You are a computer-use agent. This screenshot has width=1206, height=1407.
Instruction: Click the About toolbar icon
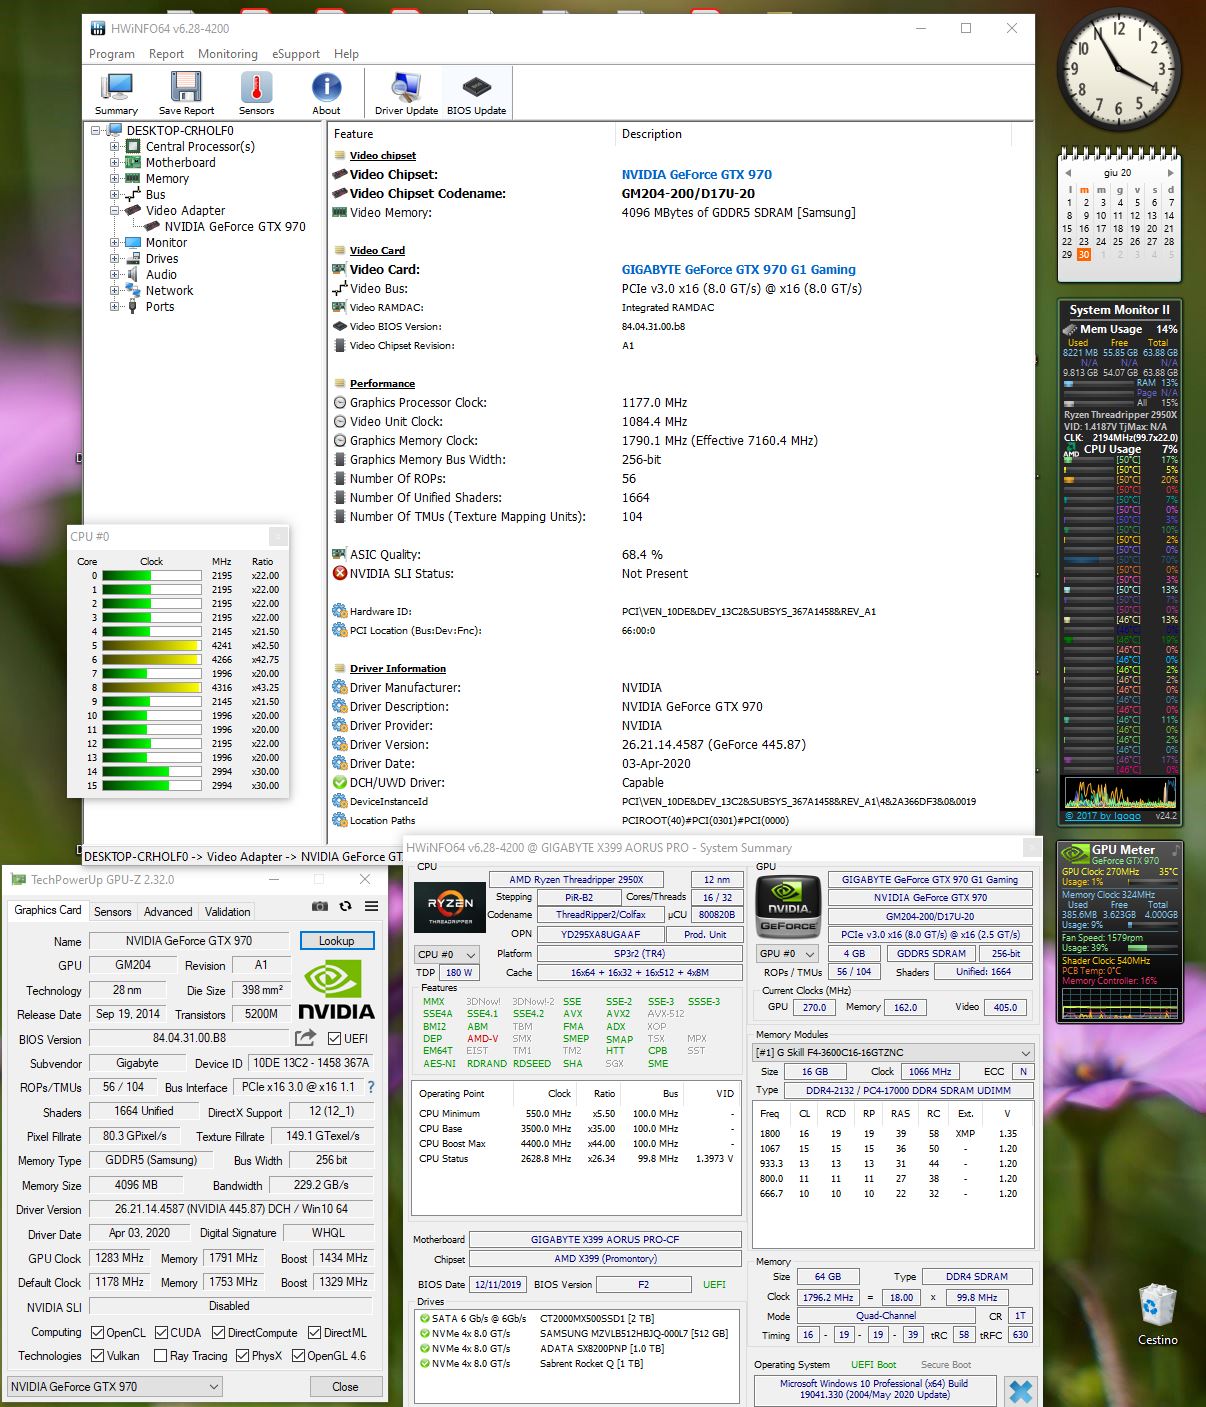click(326, 94)
